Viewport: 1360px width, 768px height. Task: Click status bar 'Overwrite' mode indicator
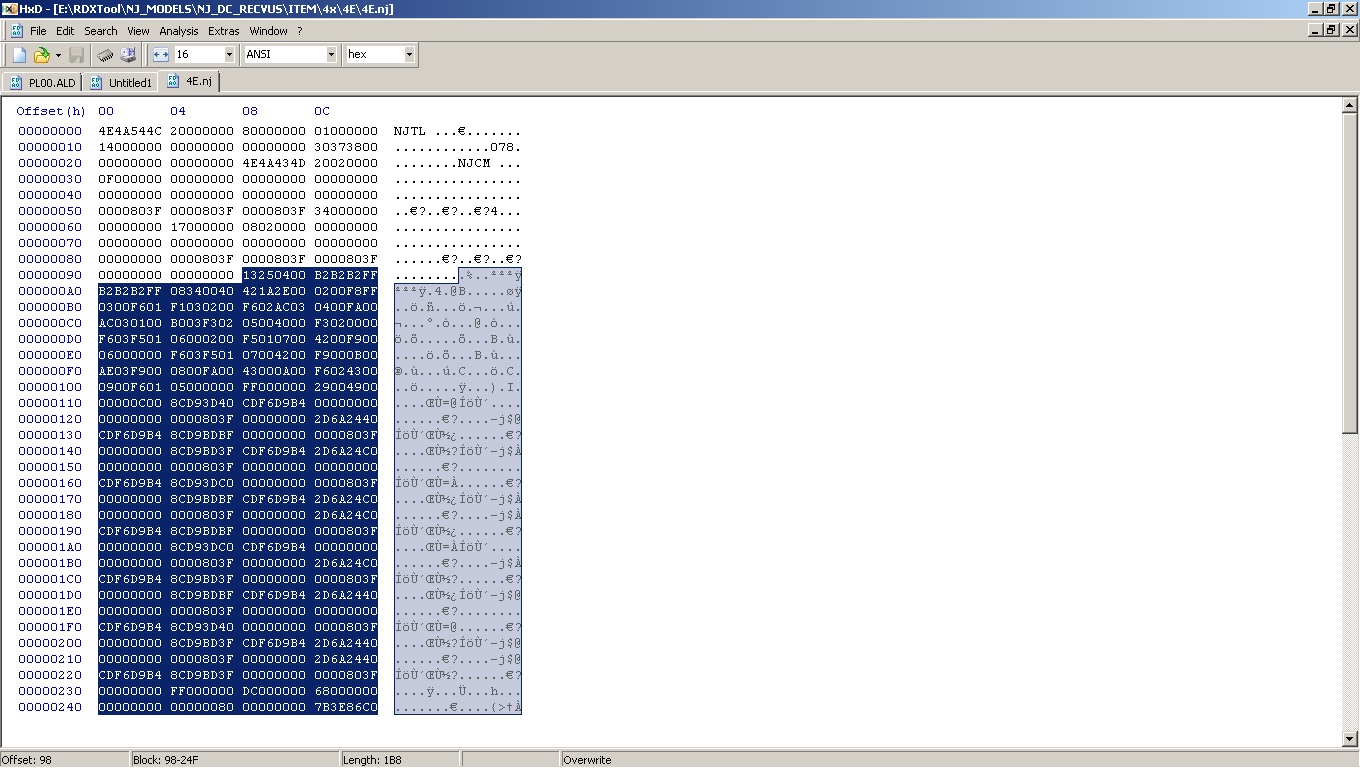tap(587, 760)
